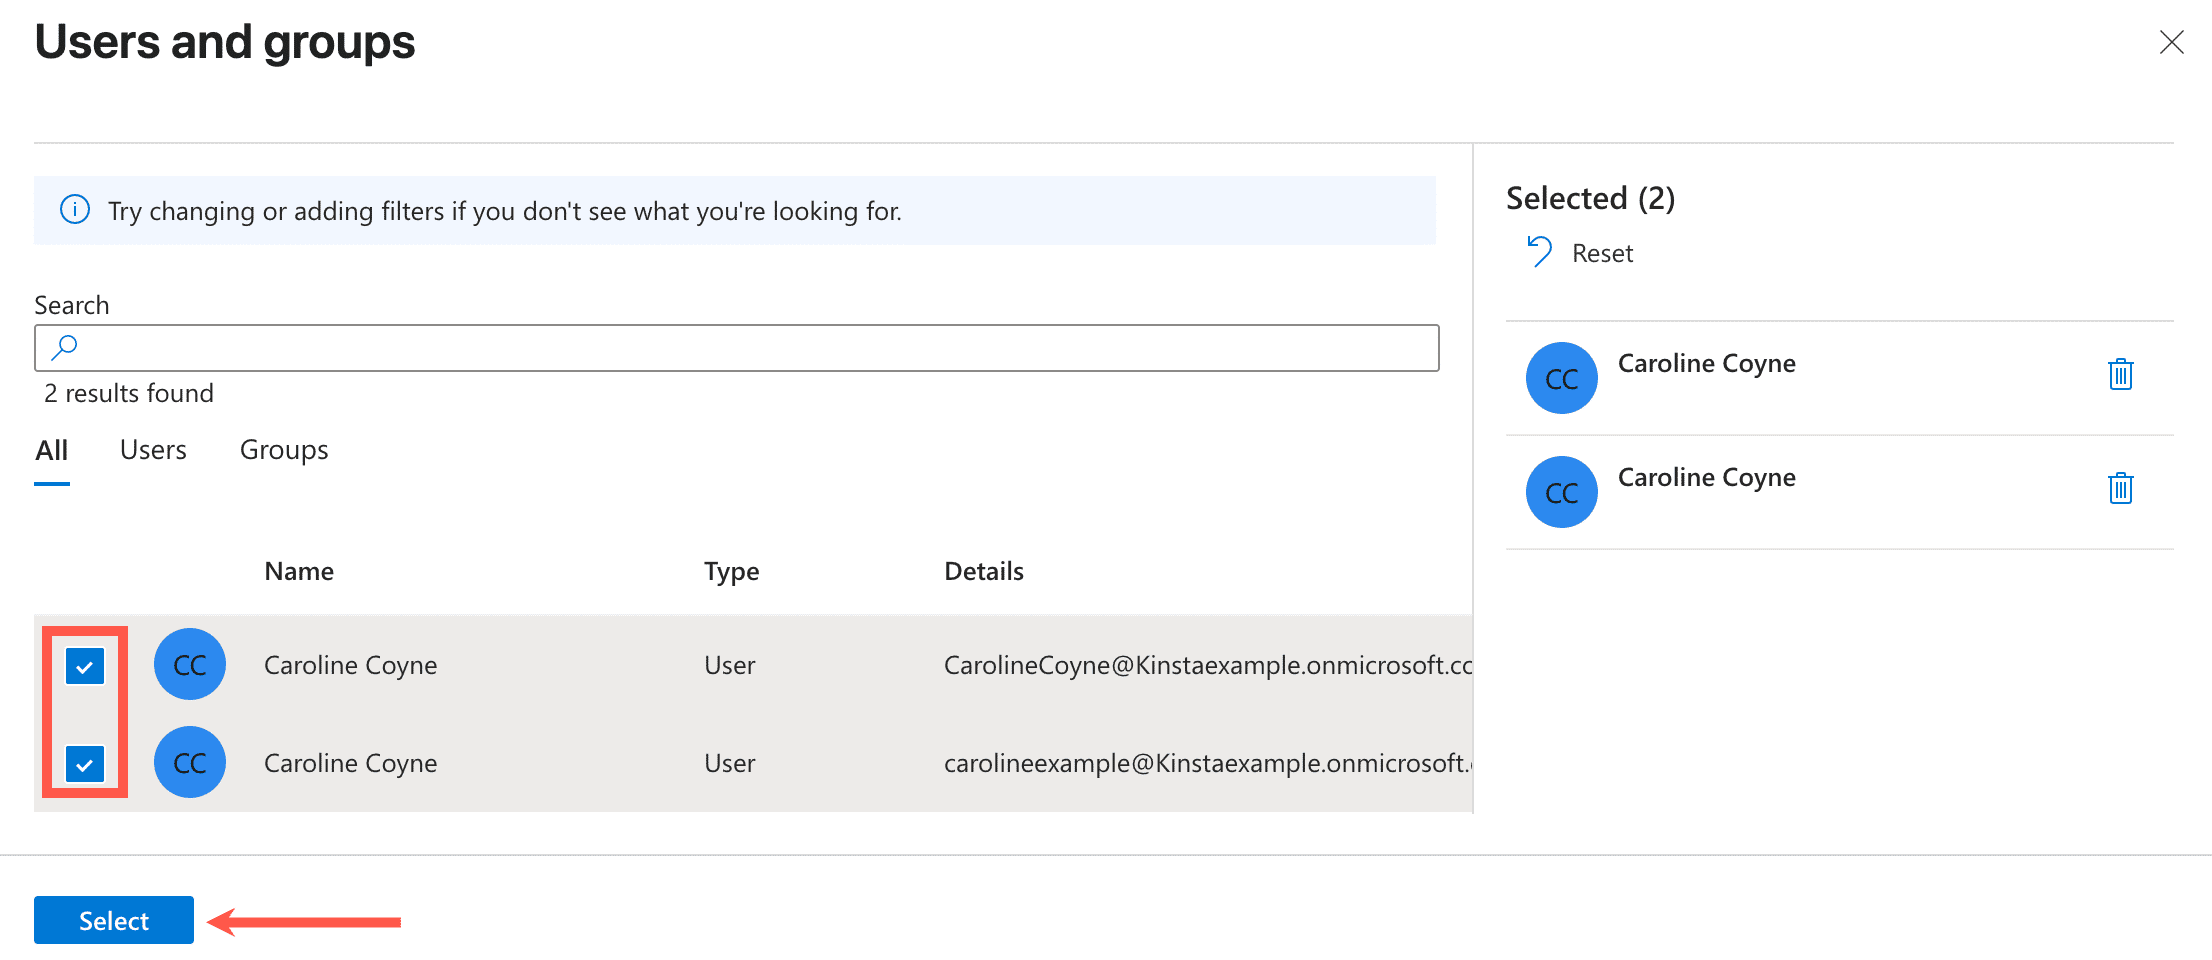Image resolution: width=2212 pixels, height=960 pixels.
Task: Click the Reset link in Selected panel
Action: (1601, 252)
